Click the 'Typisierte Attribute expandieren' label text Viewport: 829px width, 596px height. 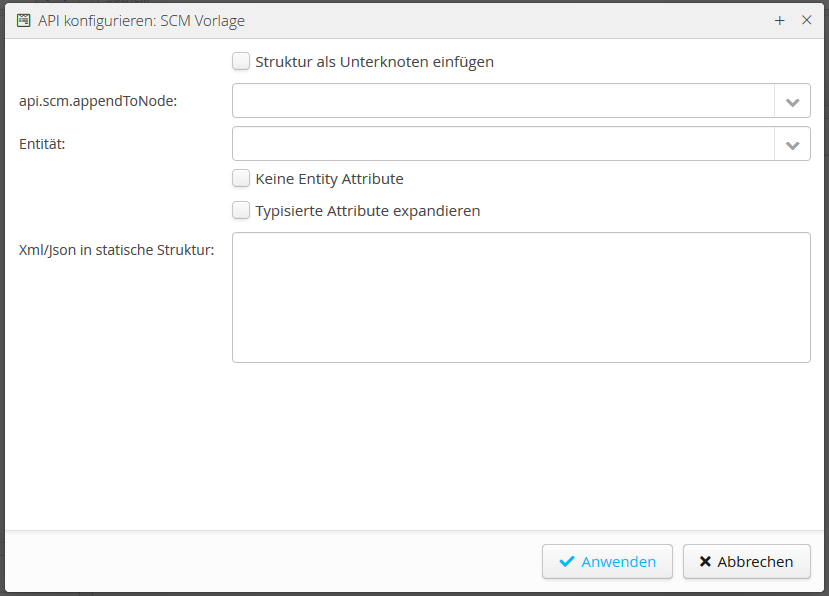[x=367, y=211]
